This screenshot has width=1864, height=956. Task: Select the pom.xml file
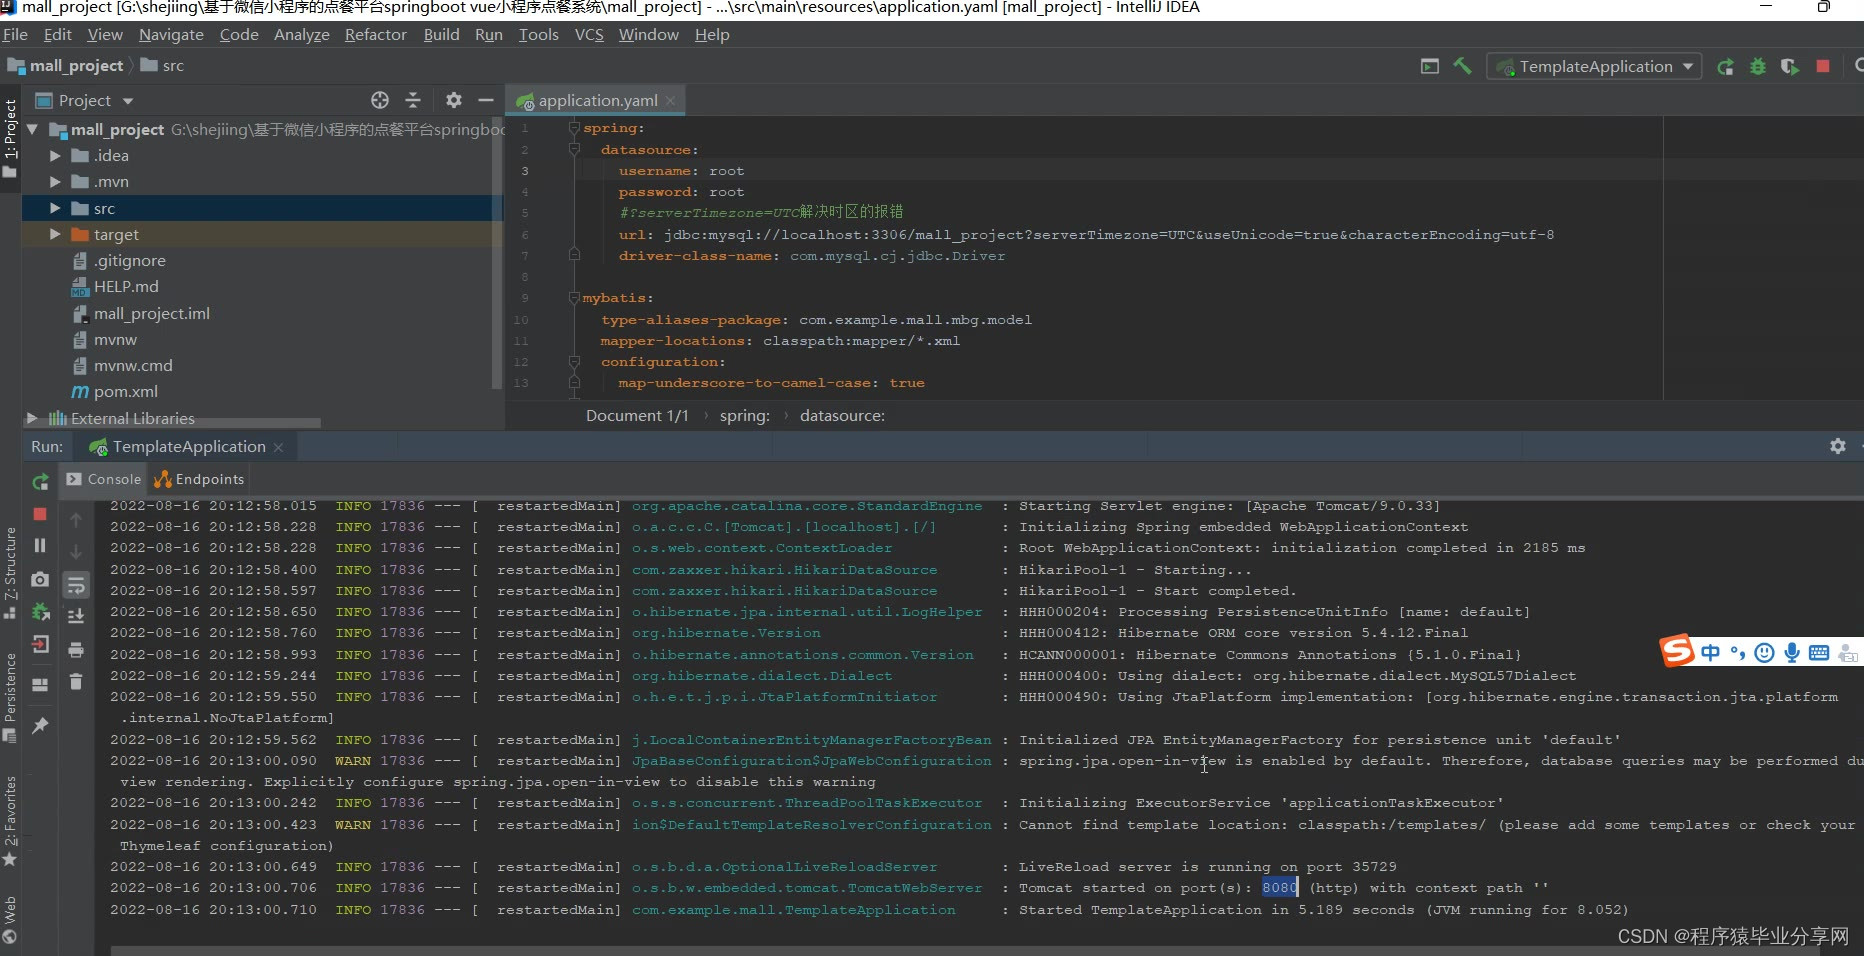coord(125,392)
